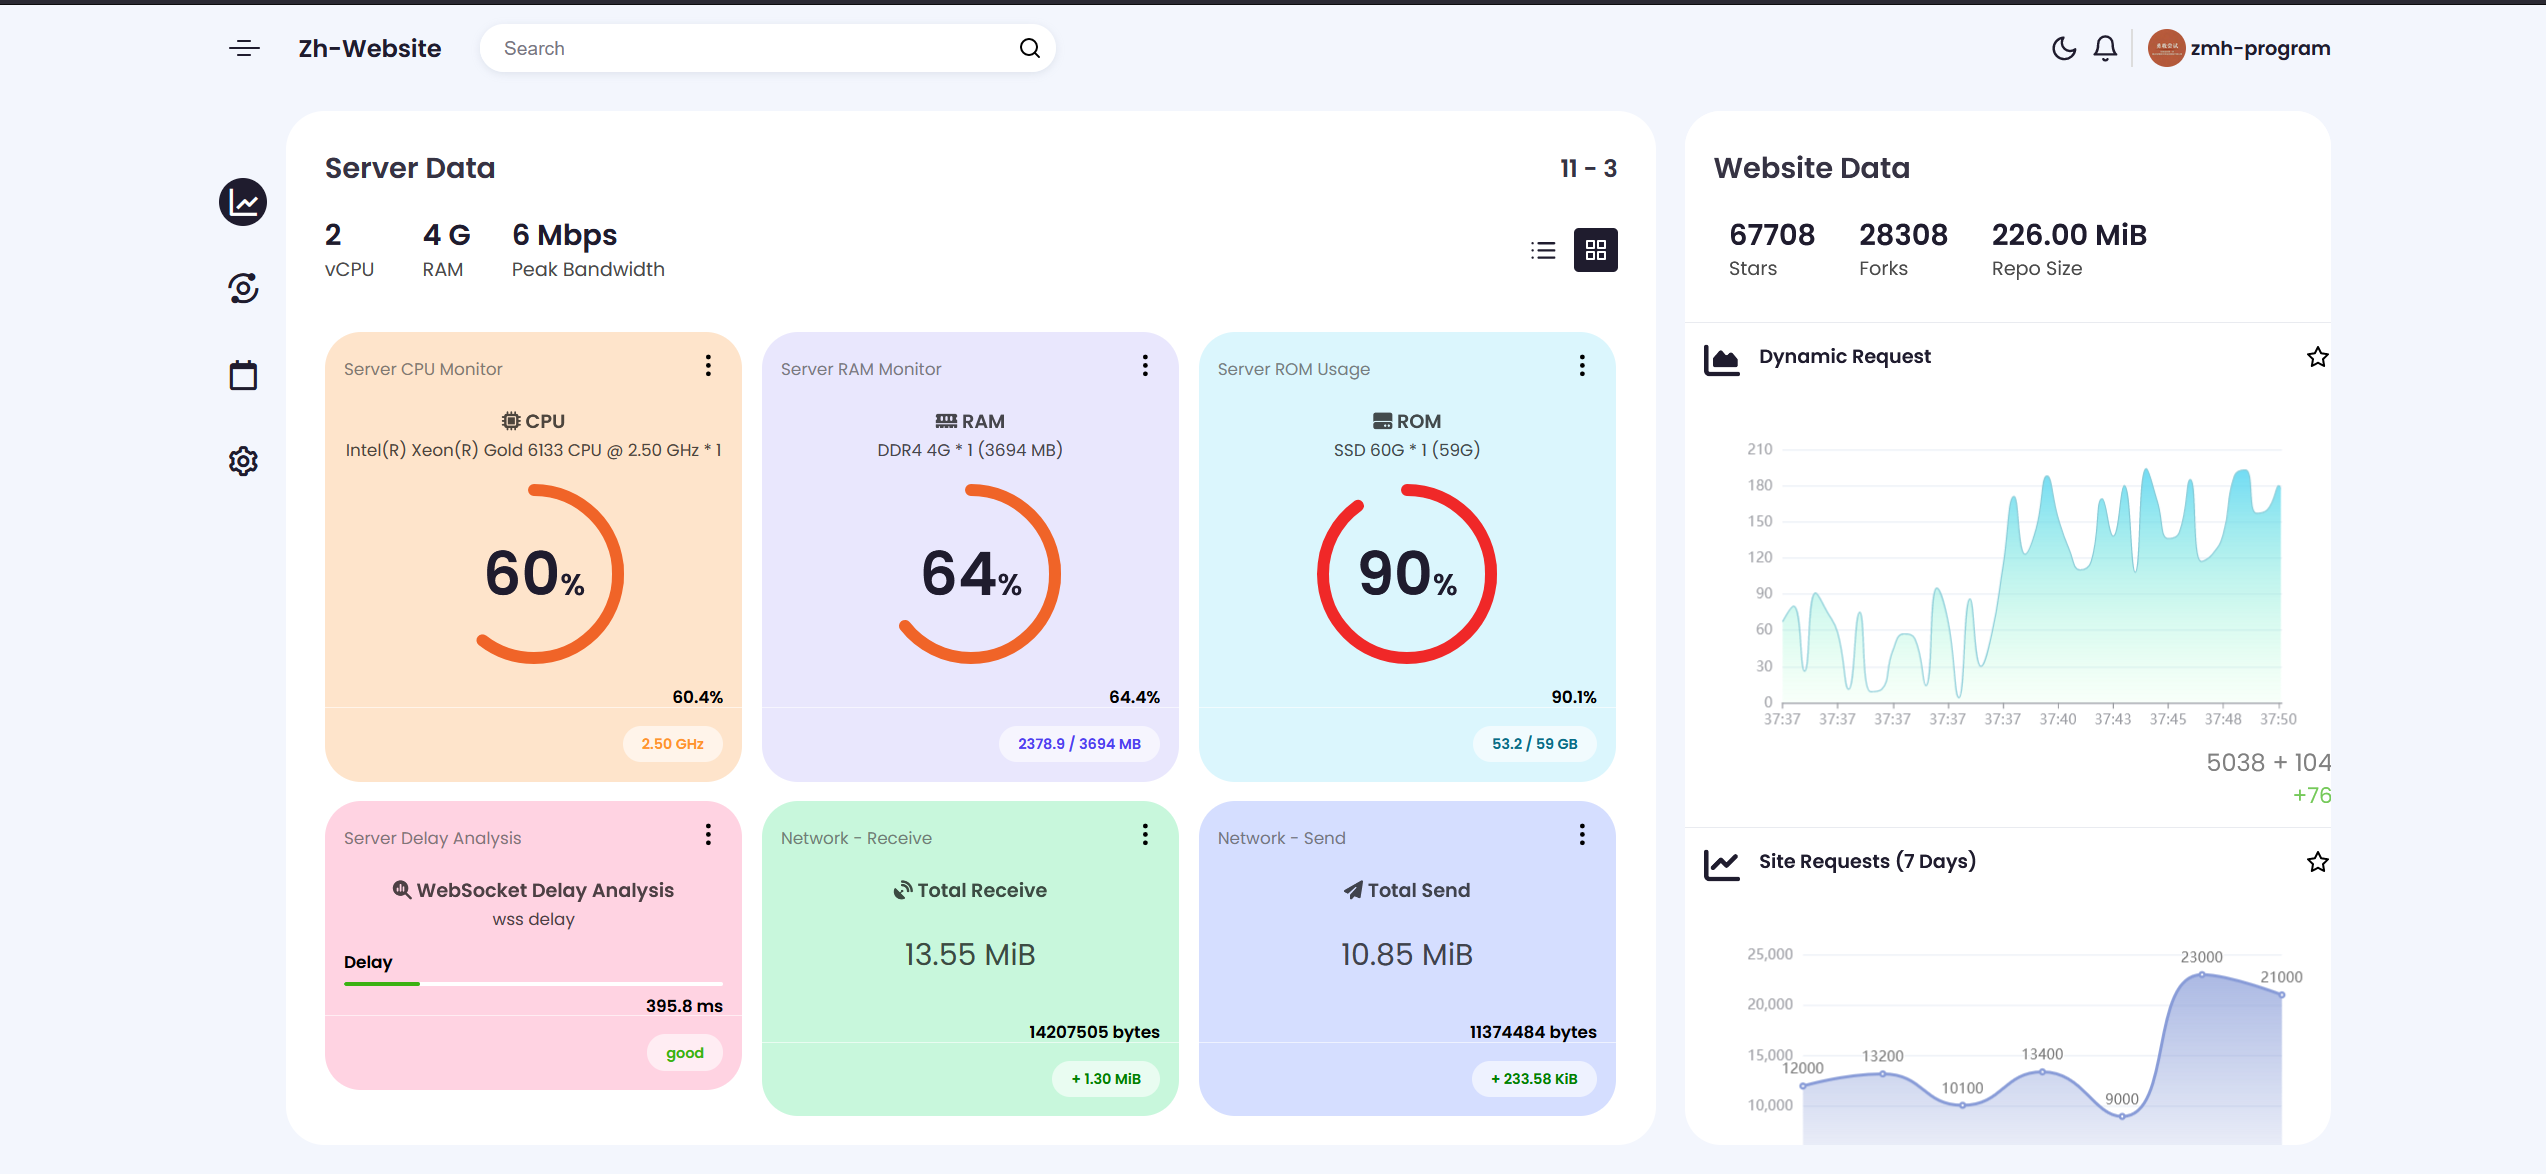Open Network - Receive three-dot menu
This screenshot has height=1174, width=2546.
(x=1145, y=835)
